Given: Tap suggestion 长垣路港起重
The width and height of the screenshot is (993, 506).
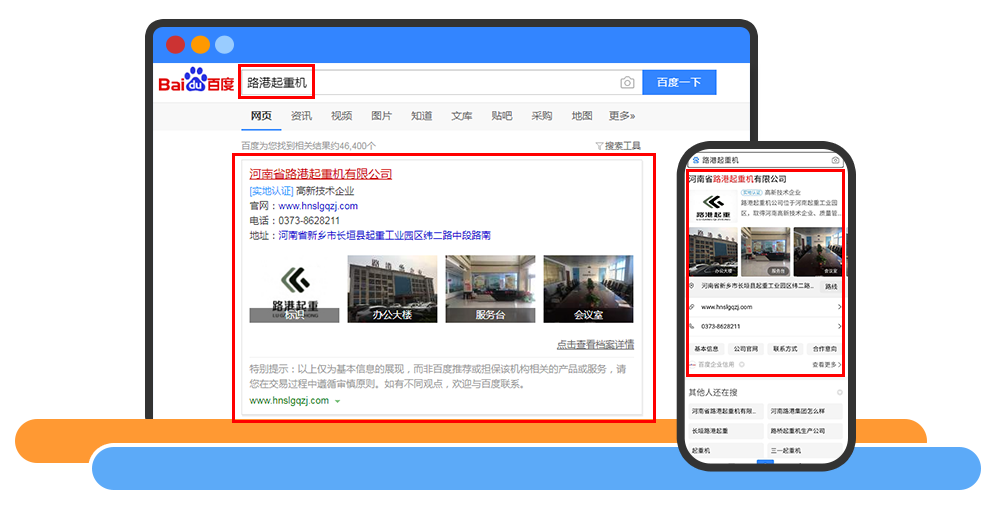Looking at the screenshot, I should [726, 431].
